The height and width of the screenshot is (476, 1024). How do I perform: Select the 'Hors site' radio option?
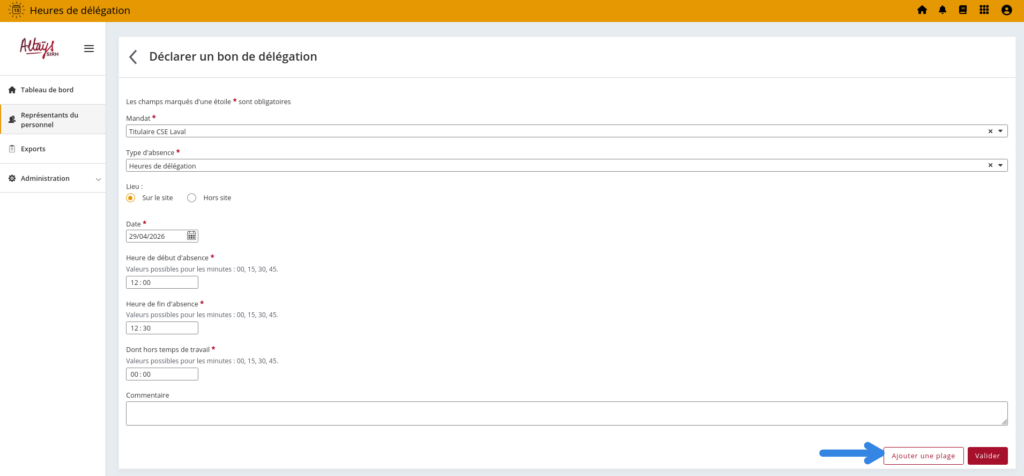pyautogui.click(x=192, y=198)
